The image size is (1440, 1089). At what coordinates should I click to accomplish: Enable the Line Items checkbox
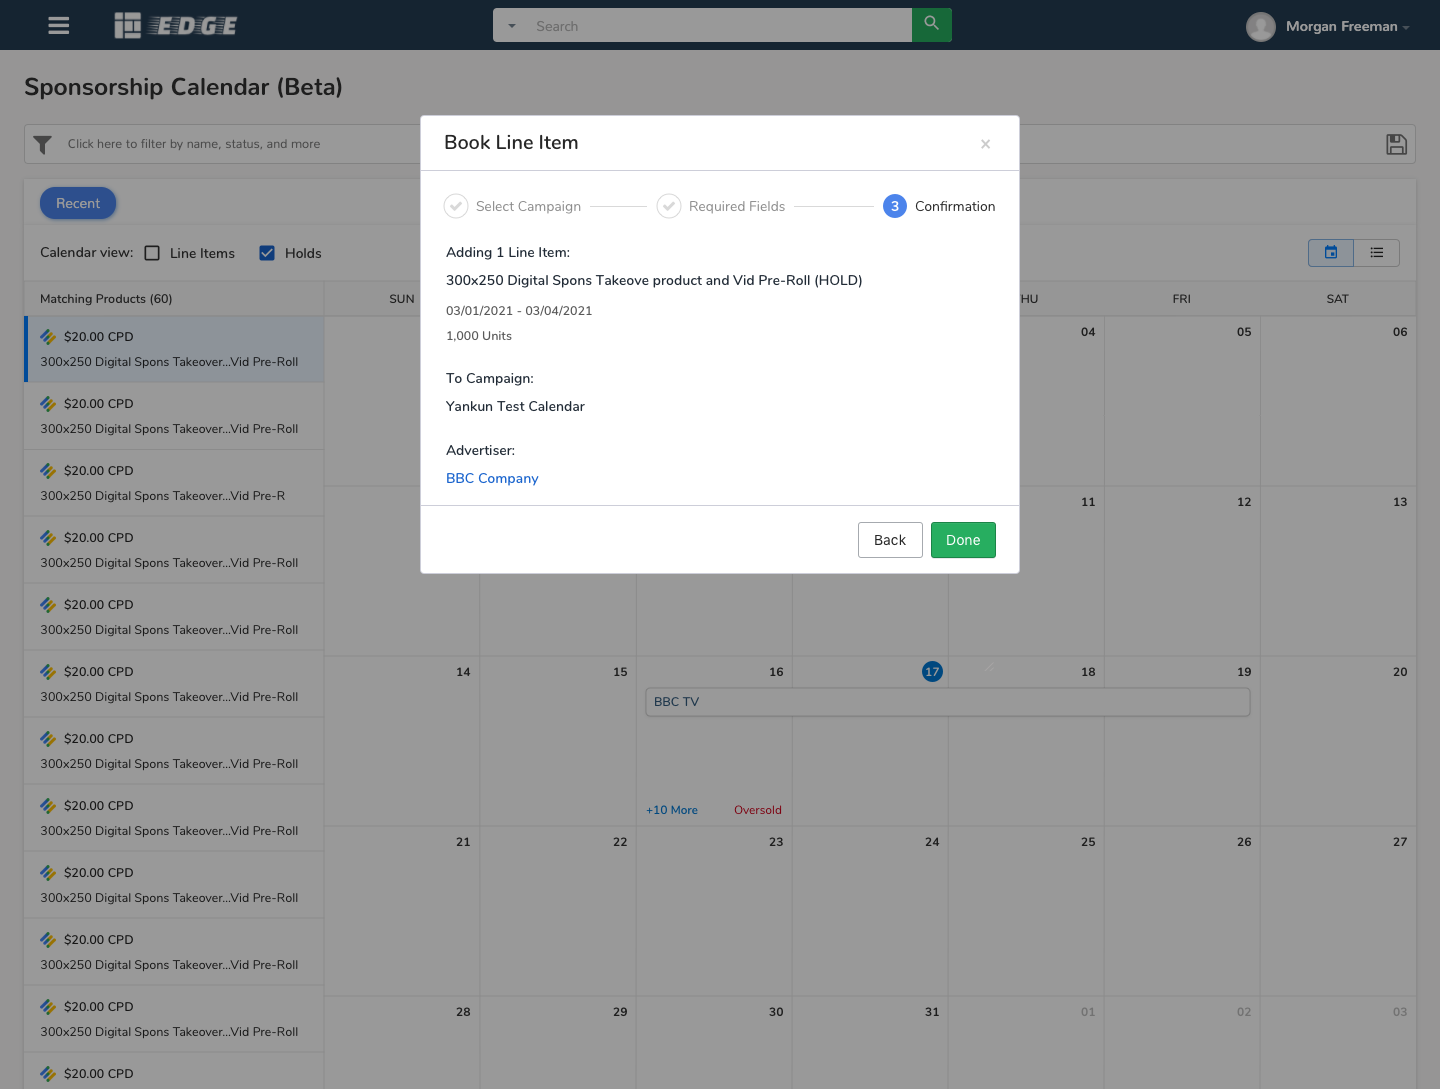[152, 253]
